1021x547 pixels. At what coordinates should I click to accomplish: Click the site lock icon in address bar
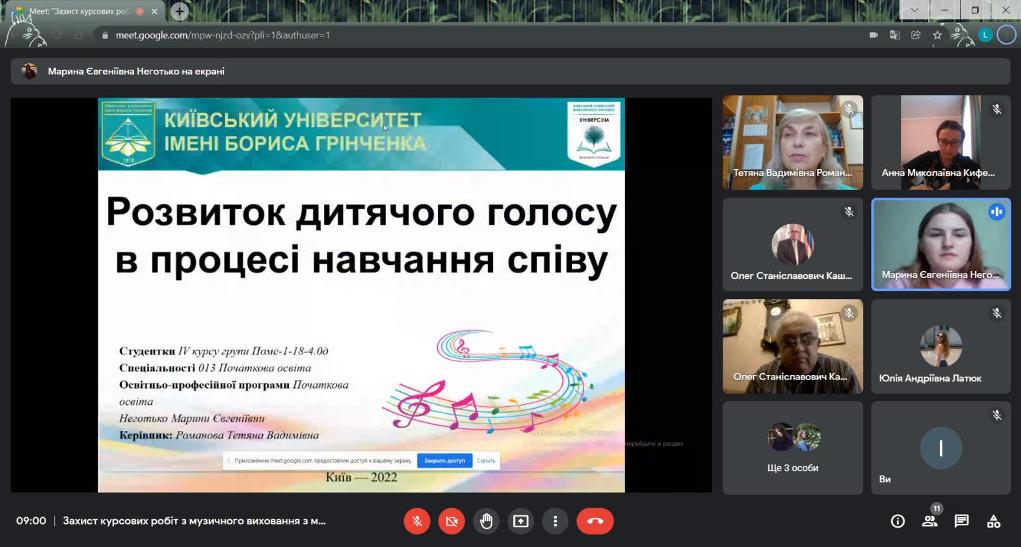point(105,35)
